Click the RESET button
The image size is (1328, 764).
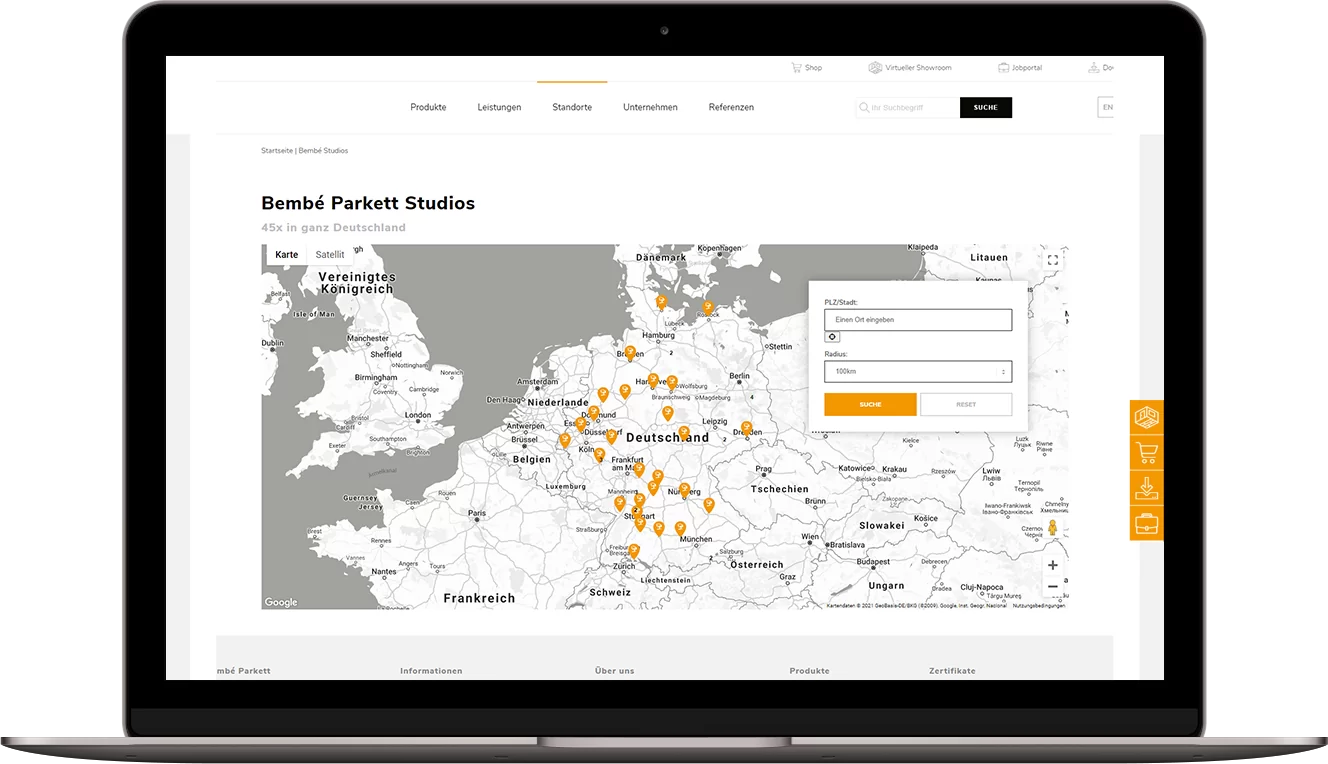pos(966,404)
